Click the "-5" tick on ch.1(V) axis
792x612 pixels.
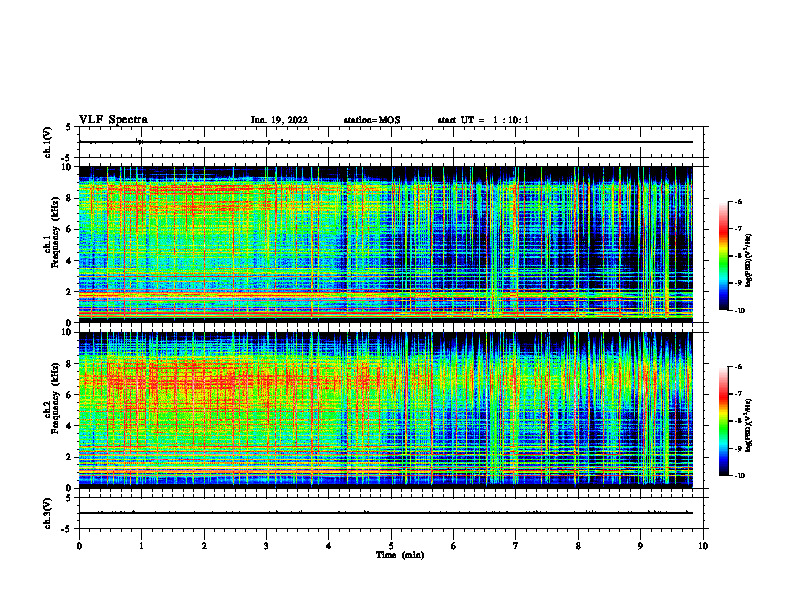coord(67,159)
